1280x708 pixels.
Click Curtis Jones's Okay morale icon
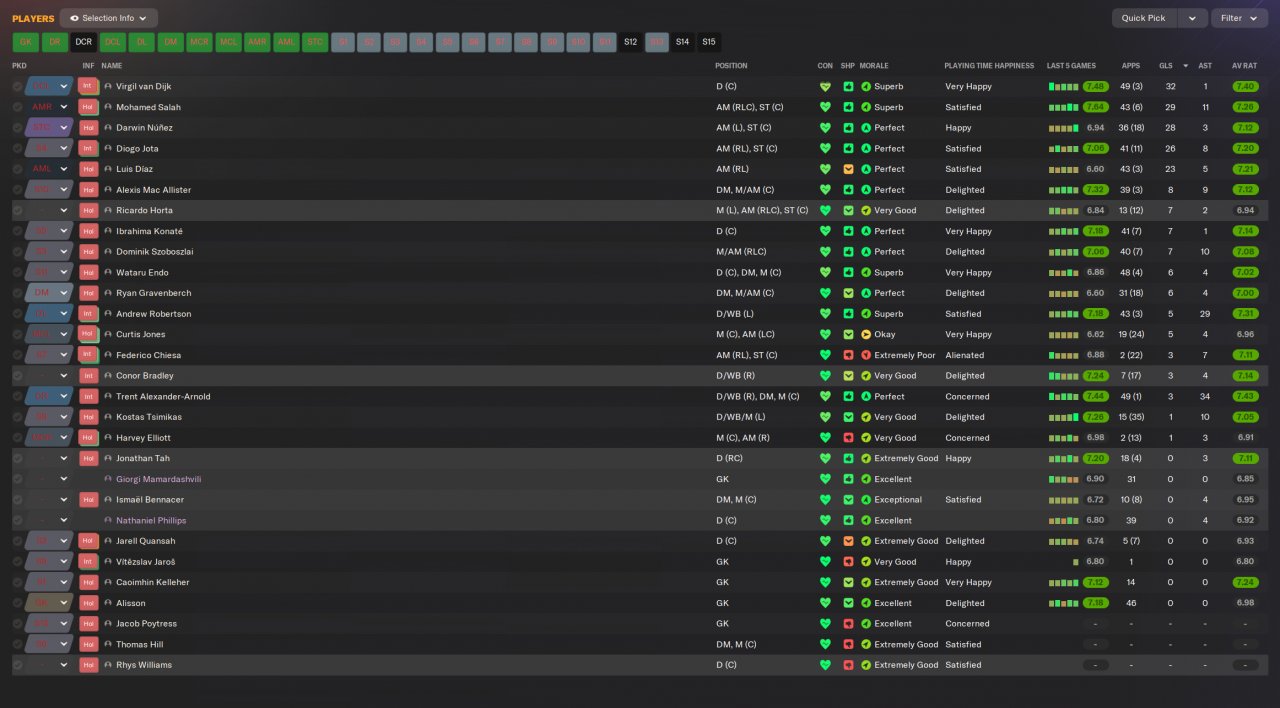(866, 334)
